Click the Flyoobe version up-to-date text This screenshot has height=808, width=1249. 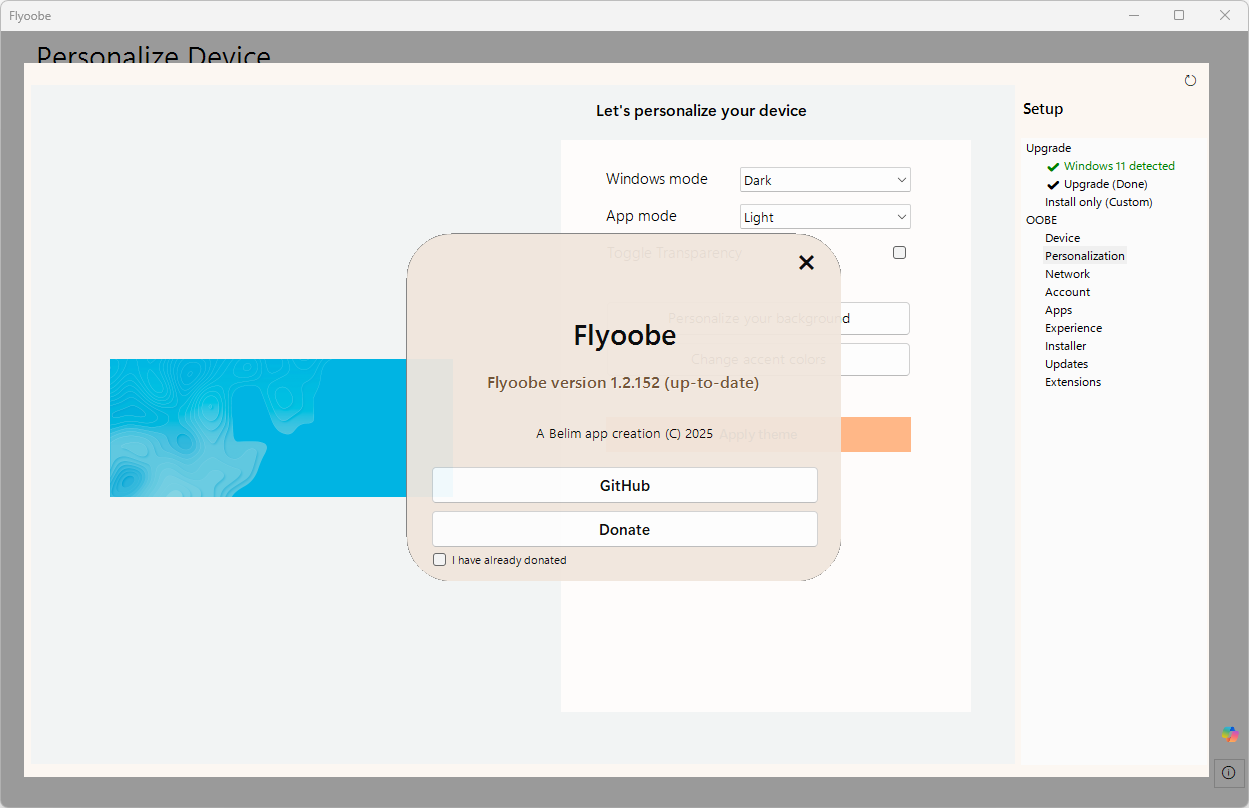(623, 383)
